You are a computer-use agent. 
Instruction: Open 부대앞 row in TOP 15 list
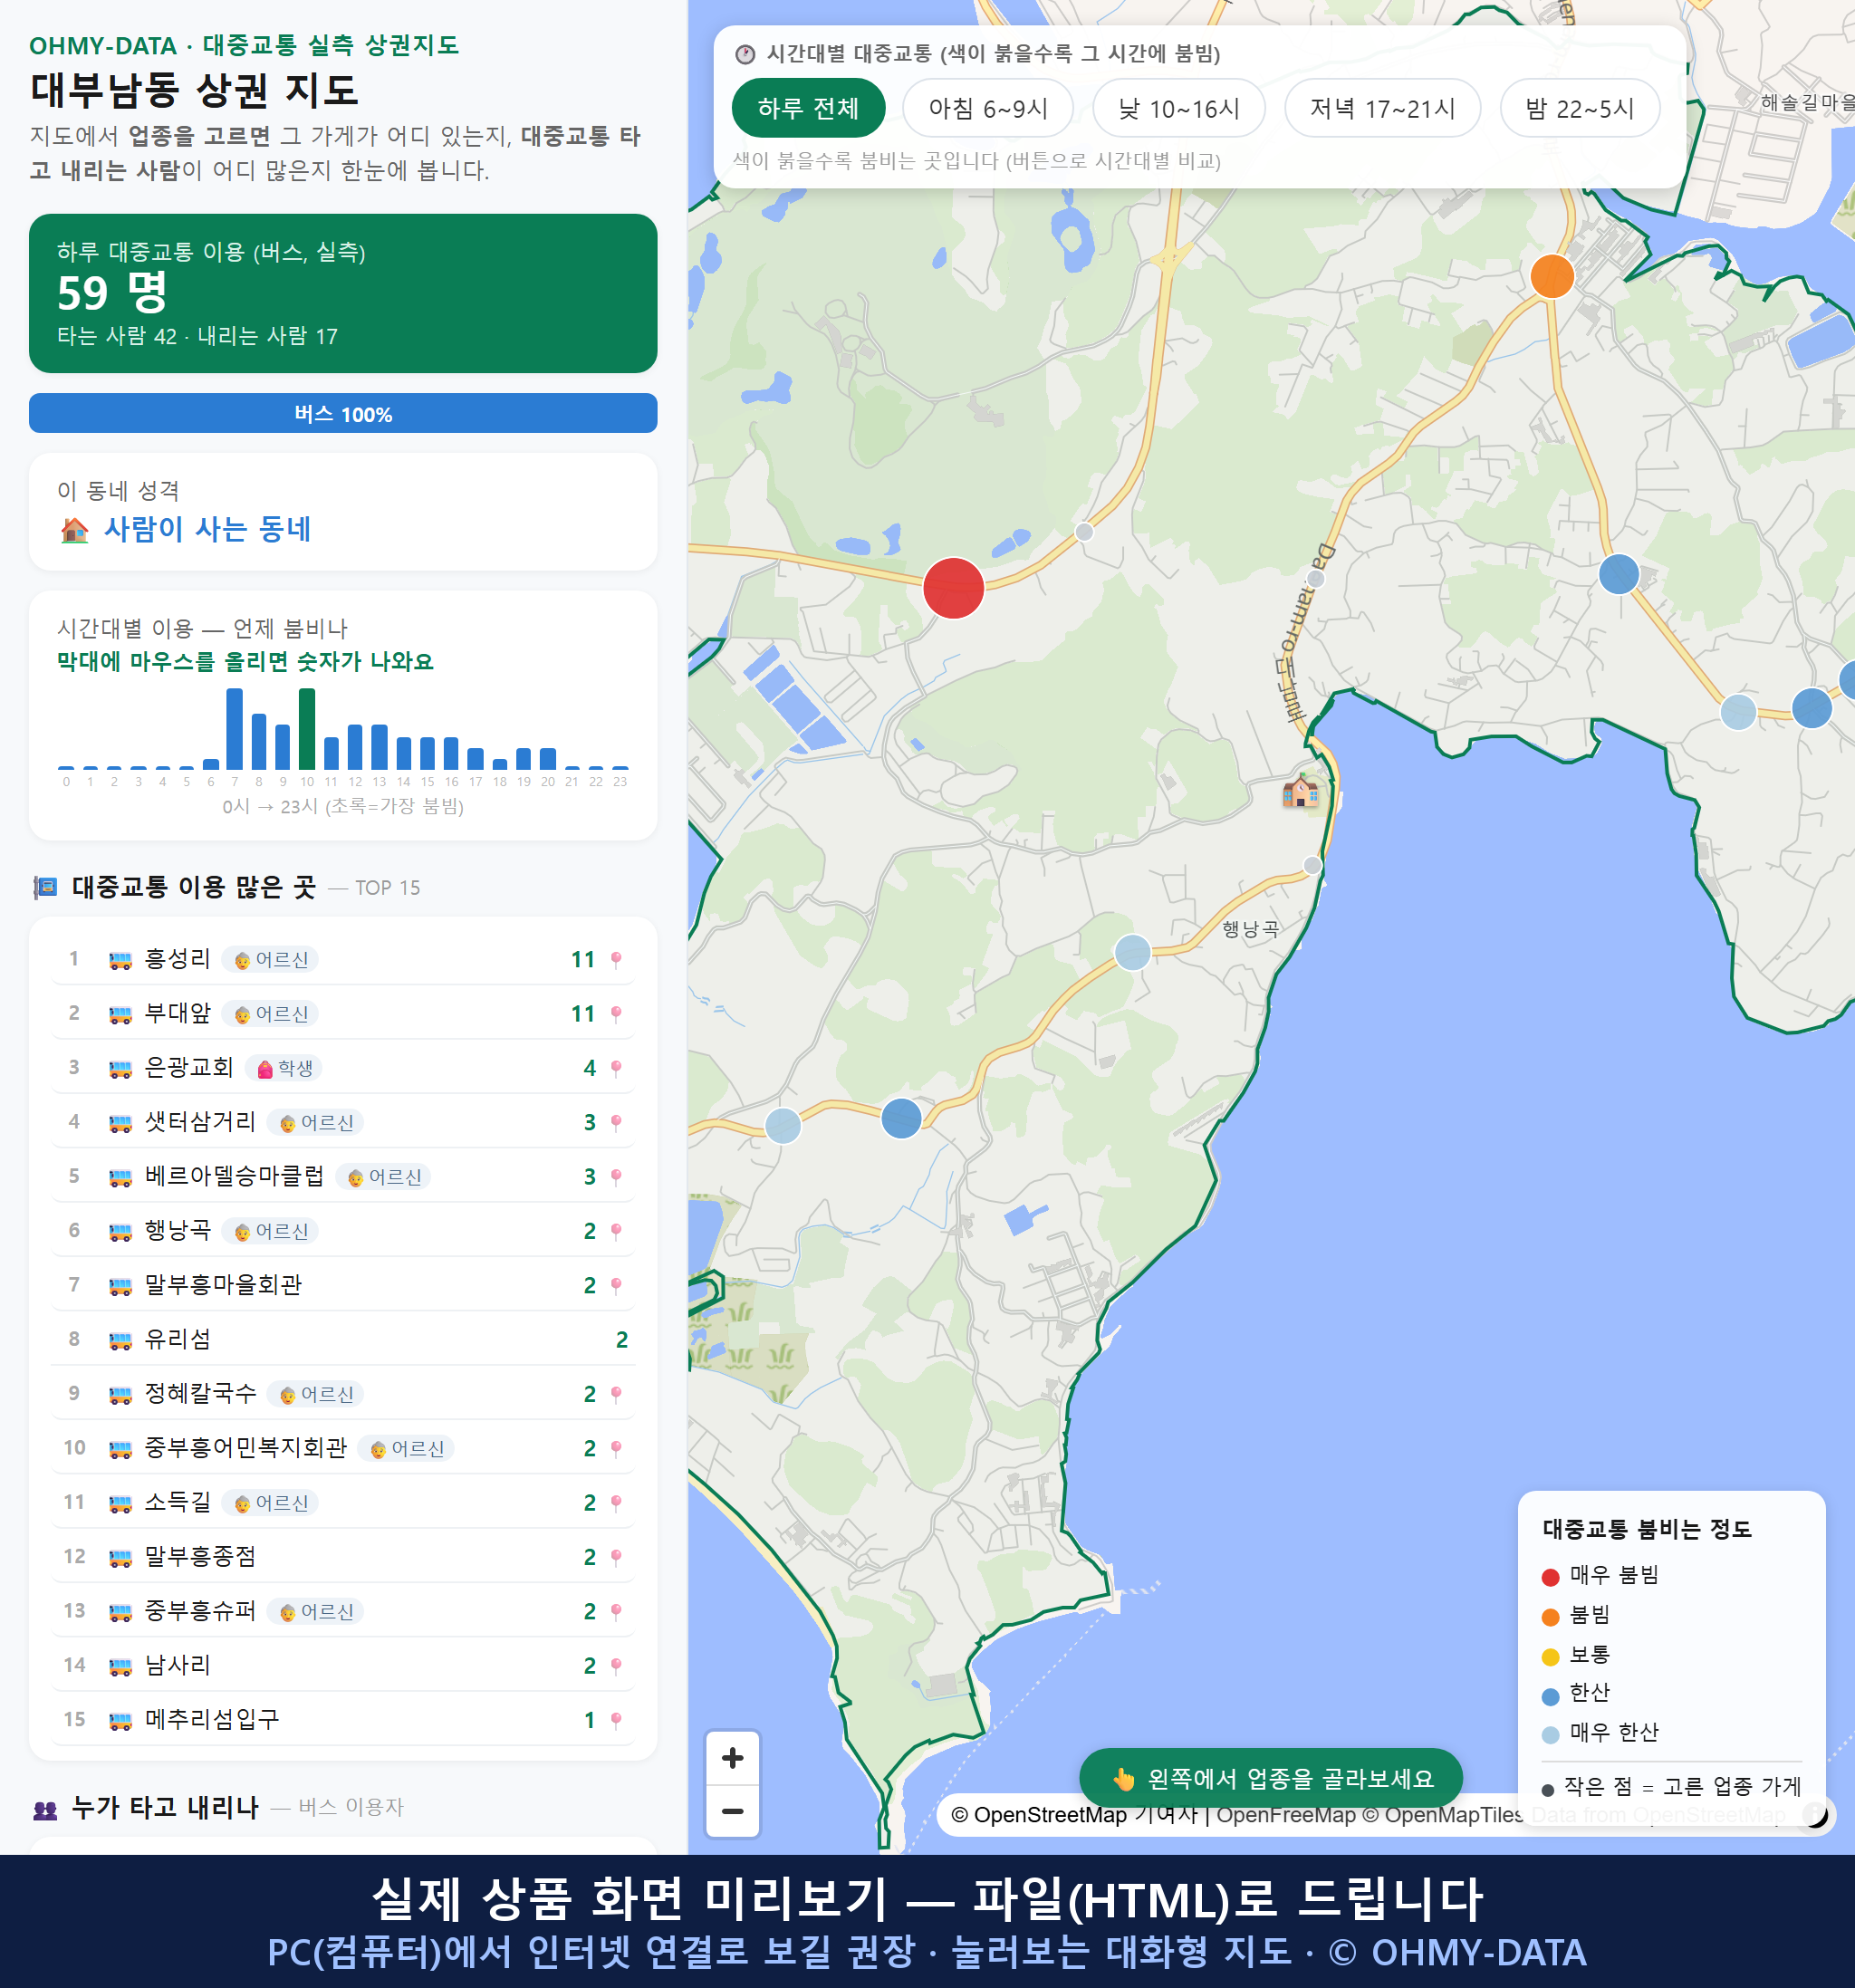343,1013
